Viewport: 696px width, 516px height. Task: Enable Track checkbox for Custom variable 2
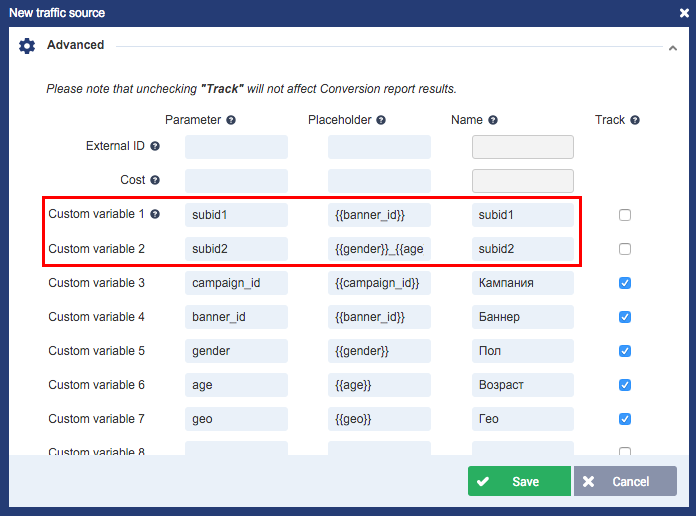(x=625, y=249)
